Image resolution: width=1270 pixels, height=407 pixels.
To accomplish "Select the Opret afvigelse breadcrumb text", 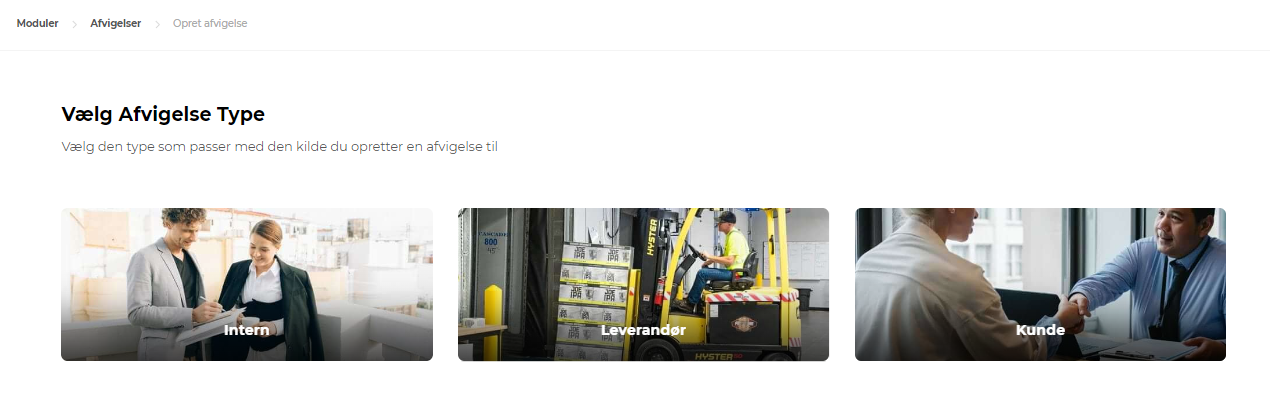I will [x=210, y=23].
